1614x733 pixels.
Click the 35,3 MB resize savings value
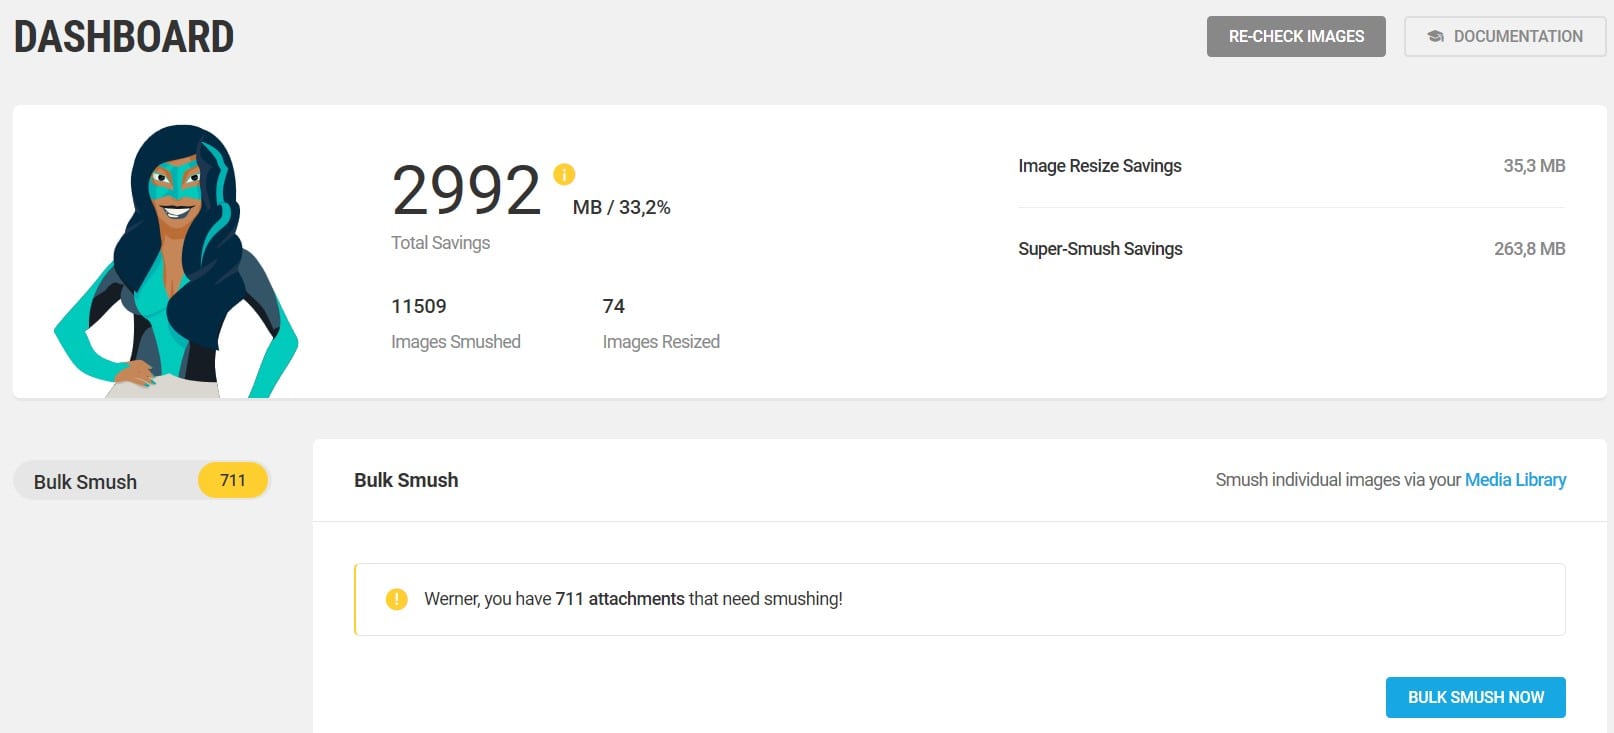click(x=1534, y=166)
